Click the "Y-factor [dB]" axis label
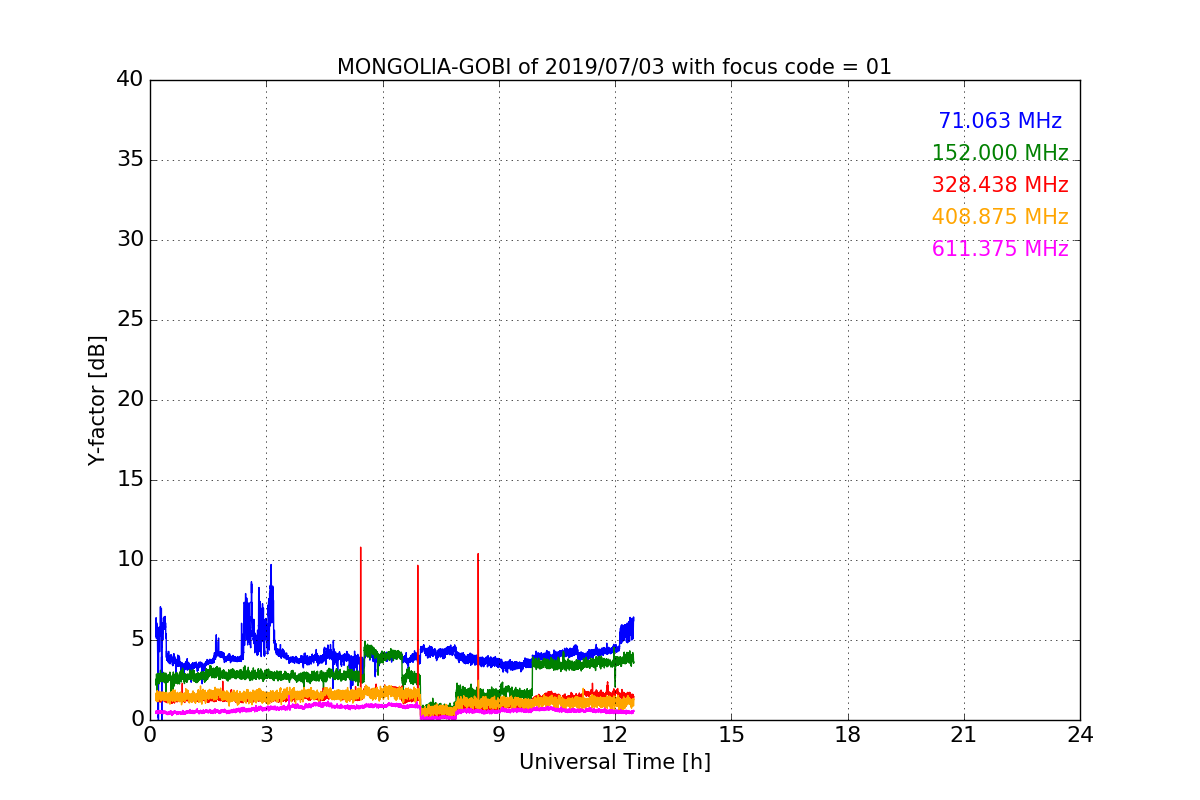Image resolution: width=1200 pixels, height=800 pixels. [97, 400]
